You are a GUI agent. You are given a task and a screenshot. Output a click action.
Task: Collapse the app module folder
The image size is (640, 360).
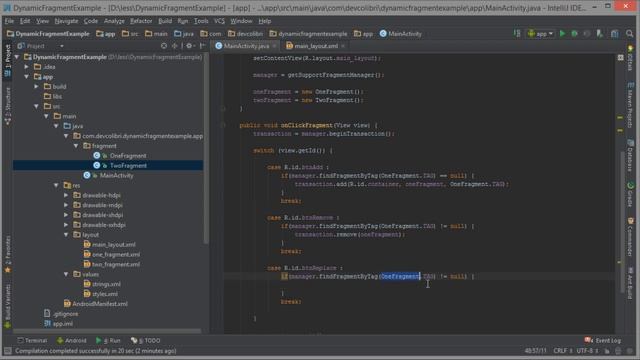click(x=27, y=77)
